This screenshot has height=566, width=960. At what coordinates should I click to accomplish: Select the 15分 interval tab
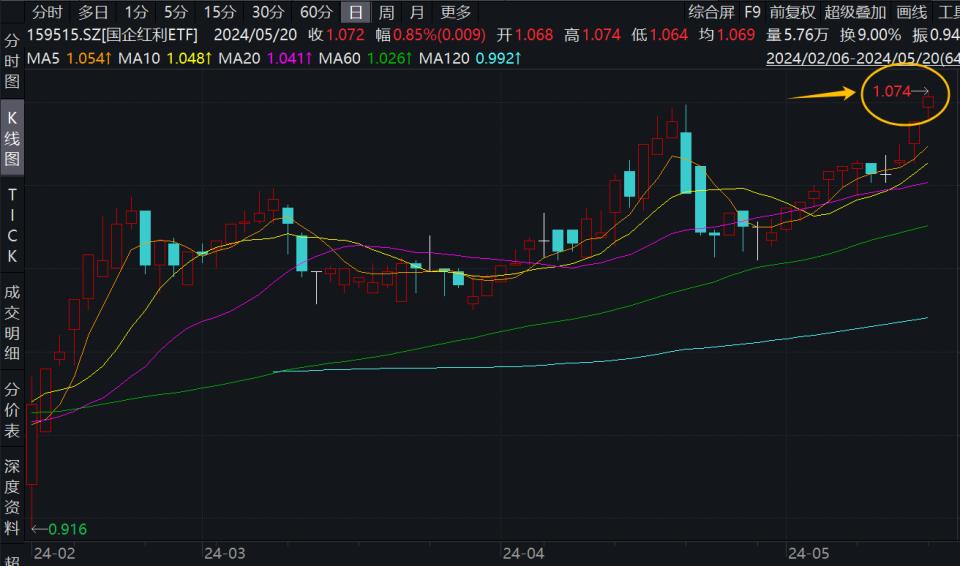(220, 12)
